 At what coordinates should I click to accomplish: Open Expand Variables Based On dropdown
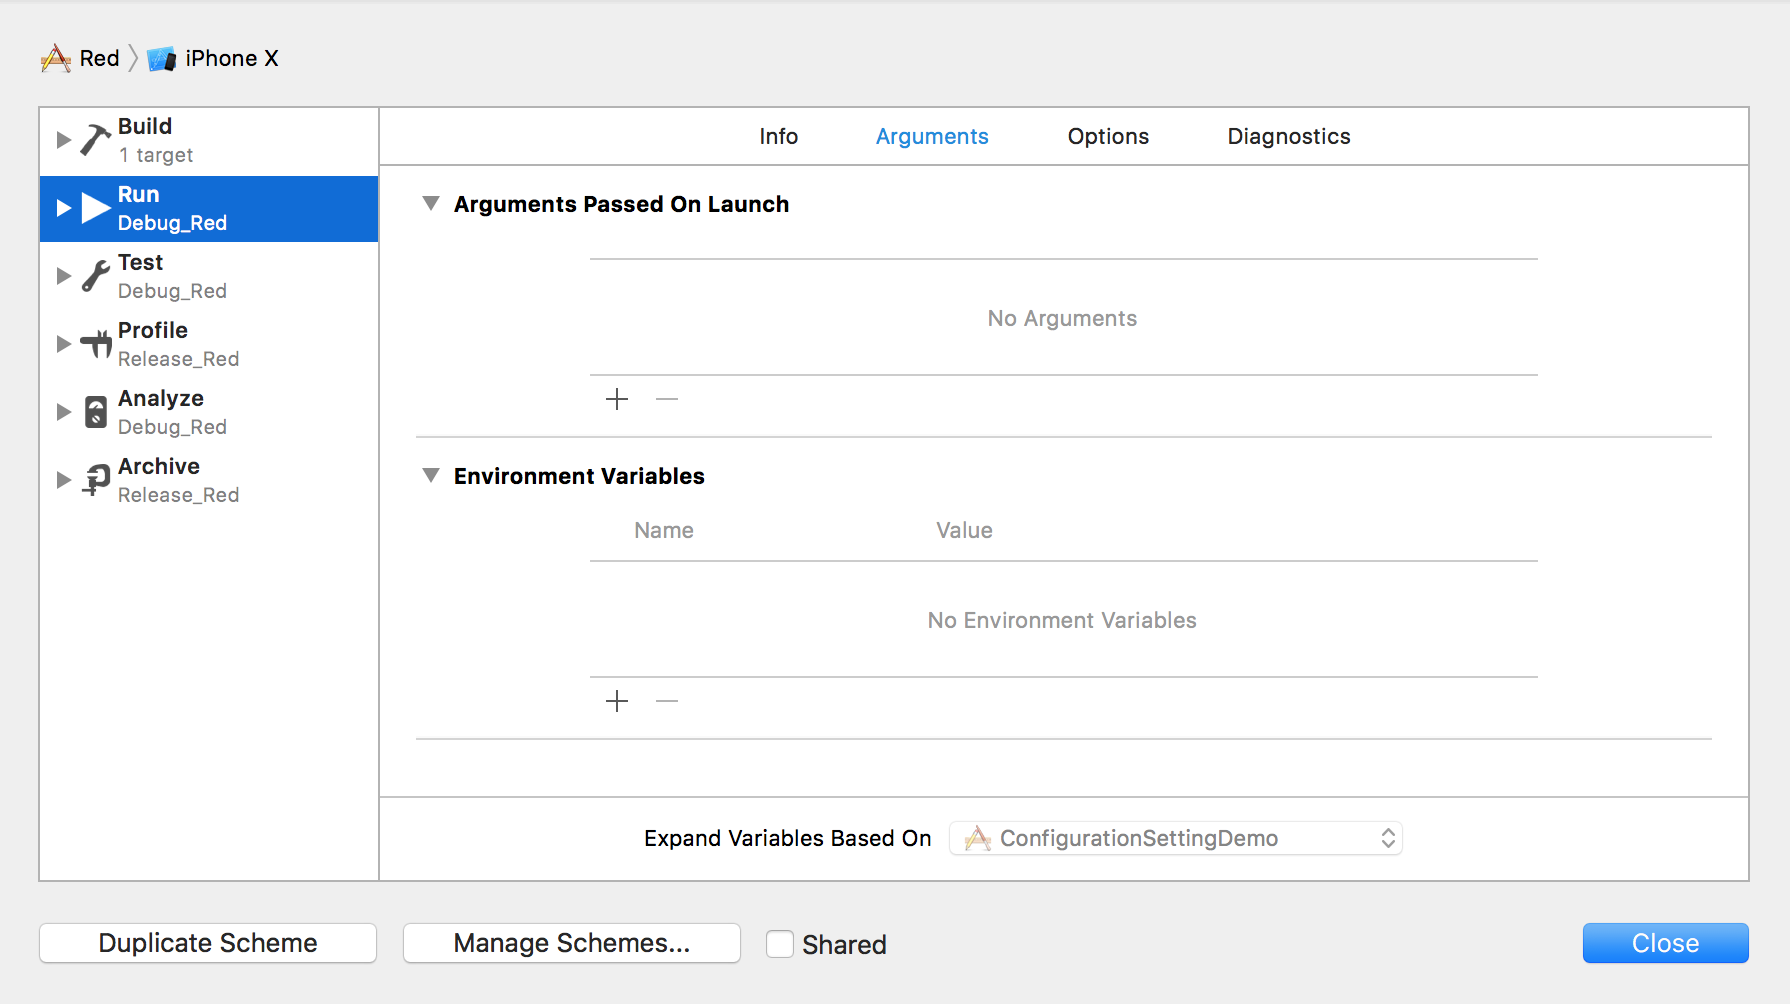(x=1176, y=838)
